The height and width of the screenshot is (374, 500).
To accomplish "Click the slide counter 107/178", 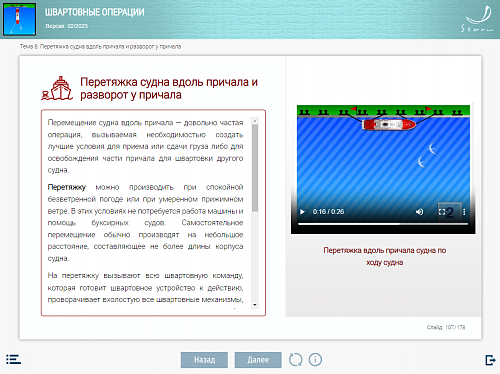I will pyautogui.click(x=446, y=327).
